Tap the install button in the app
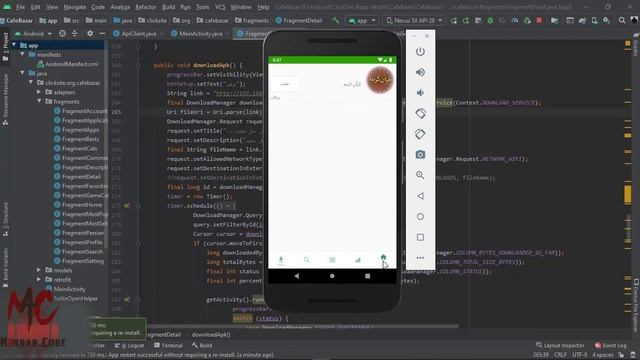 (x=284, y=84)
